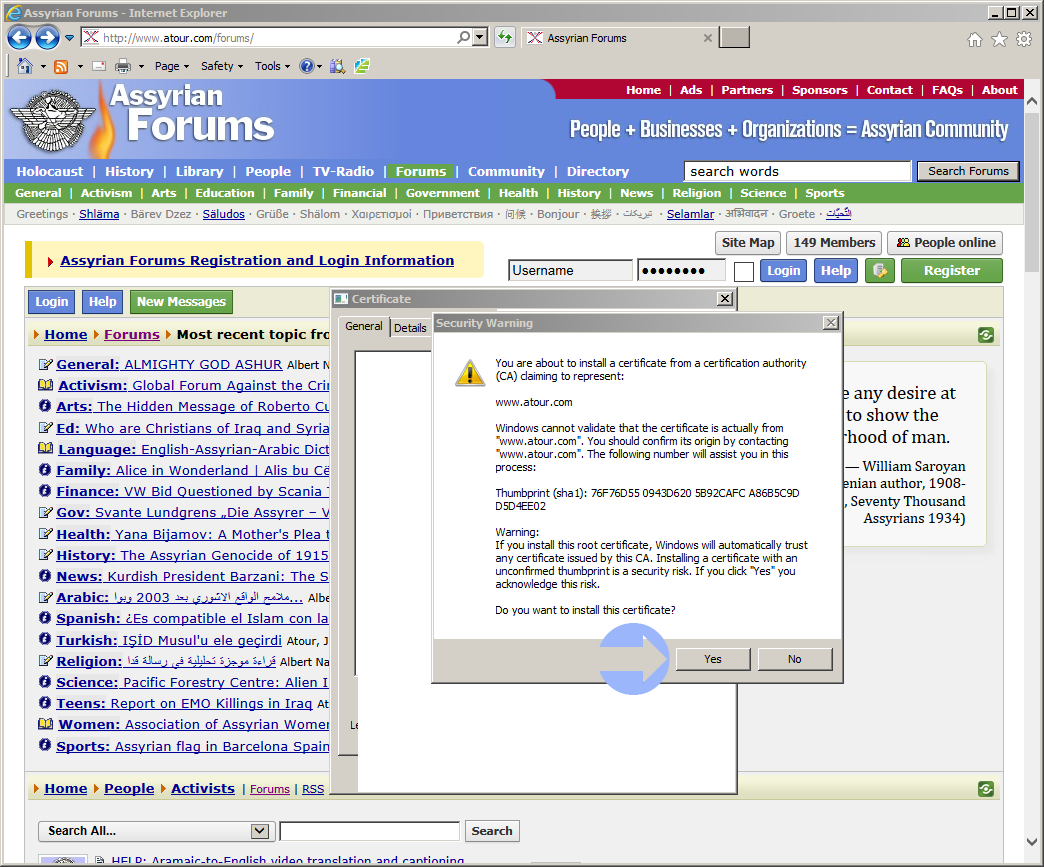Click the Print toolbar icon
1044x867 pixels.
(123, 66)
